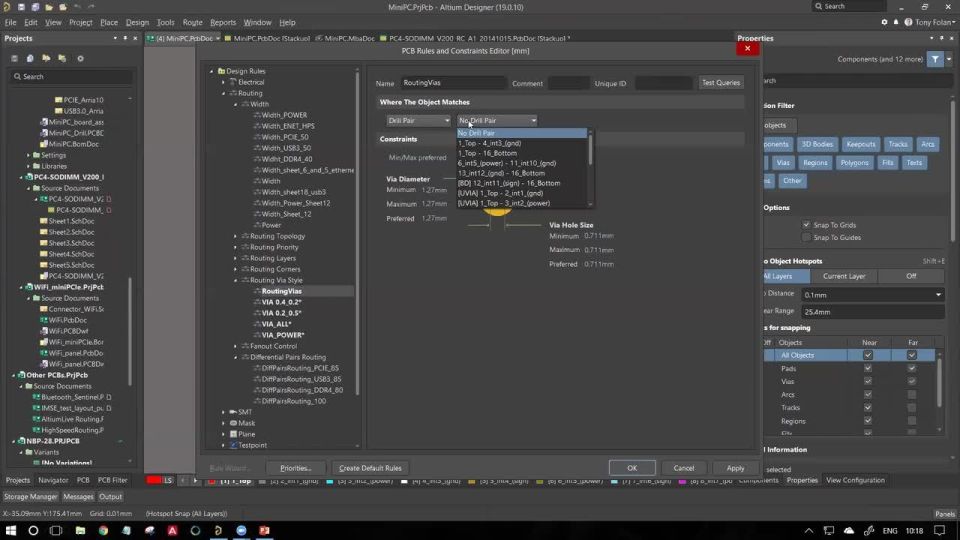960x540 pixels.
Task: Click the Priorities button
Action: pyautogui.click(x=295, y=468)
